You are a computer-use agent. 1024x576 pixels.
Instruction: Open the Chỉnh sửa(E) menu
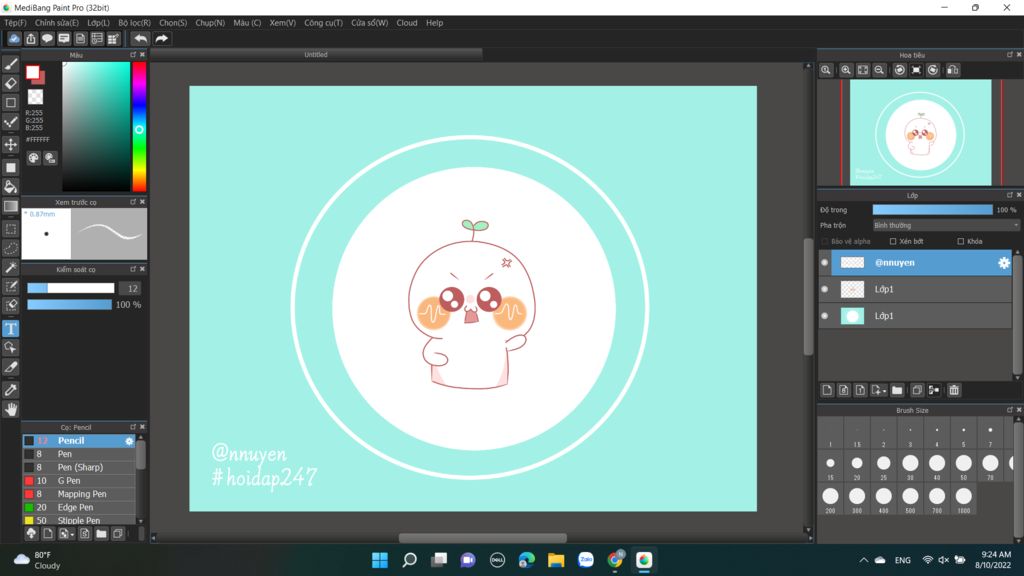(x=57, y=23)
